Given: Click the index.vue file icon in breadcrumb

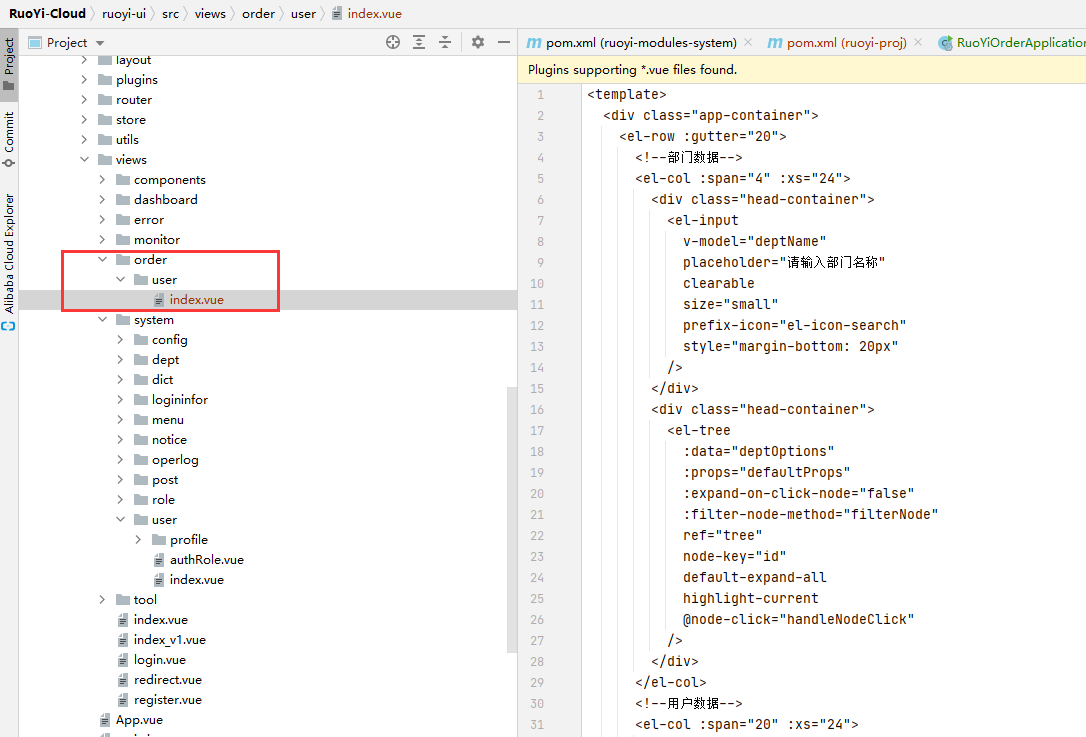Looking at the screenshot, I should tap(337, 13).
